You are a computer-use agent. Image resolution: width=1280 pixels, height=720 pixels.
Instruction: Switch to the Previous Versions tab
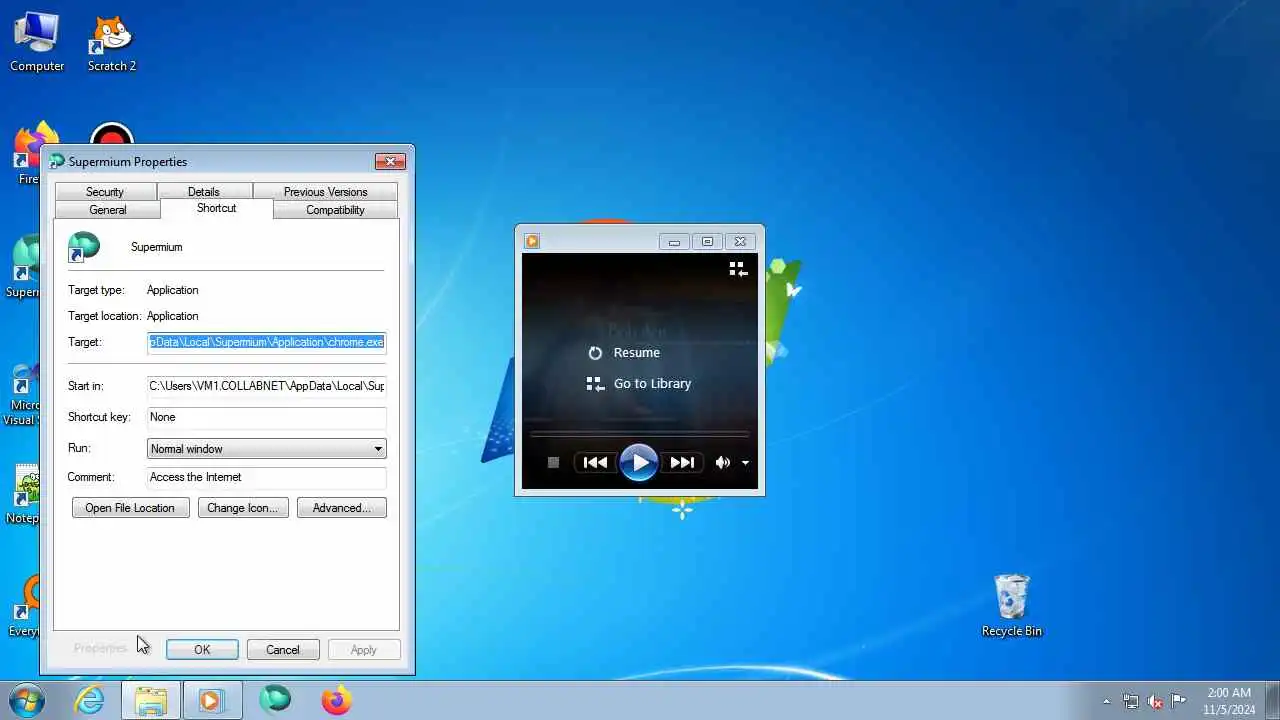[x=325, y=192]
